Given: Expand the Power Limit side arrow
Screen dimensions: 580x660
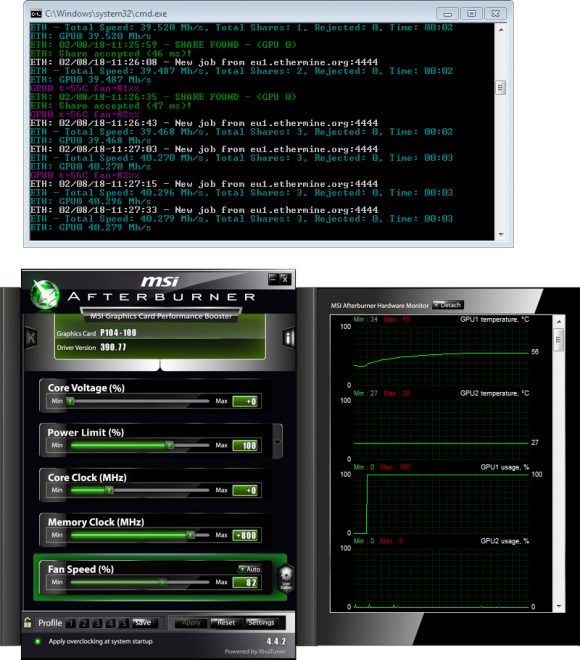Looking at the screenshot, I should [x=277, y=442].
